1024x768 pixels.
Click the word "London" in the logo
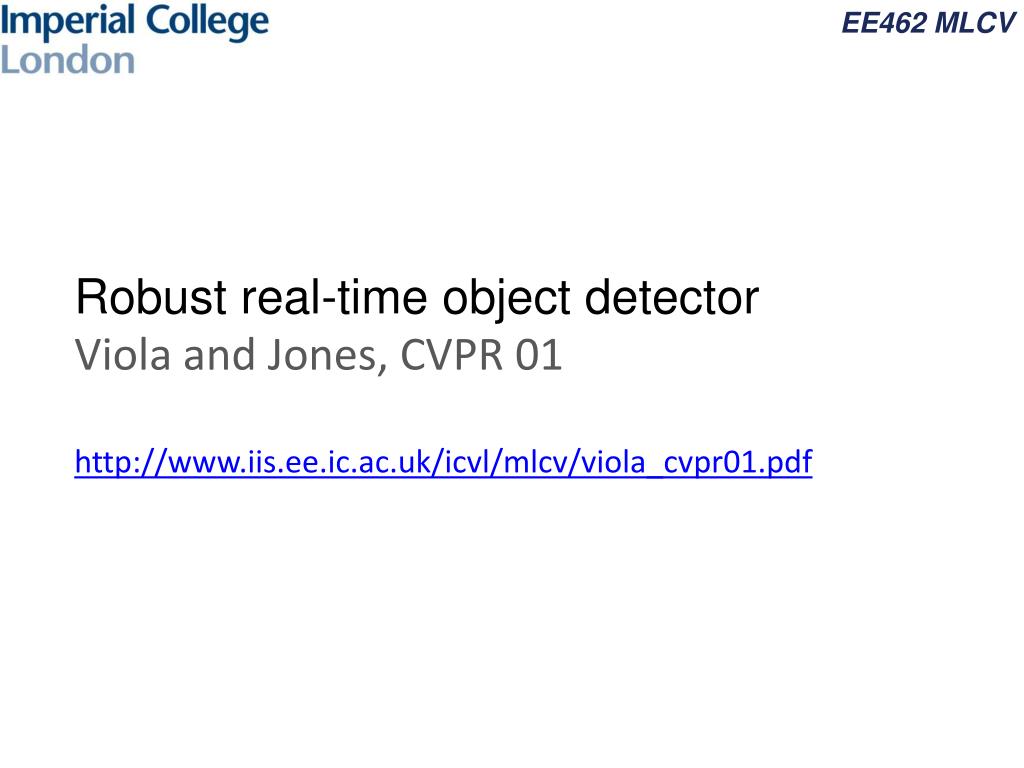coord(67,60)
